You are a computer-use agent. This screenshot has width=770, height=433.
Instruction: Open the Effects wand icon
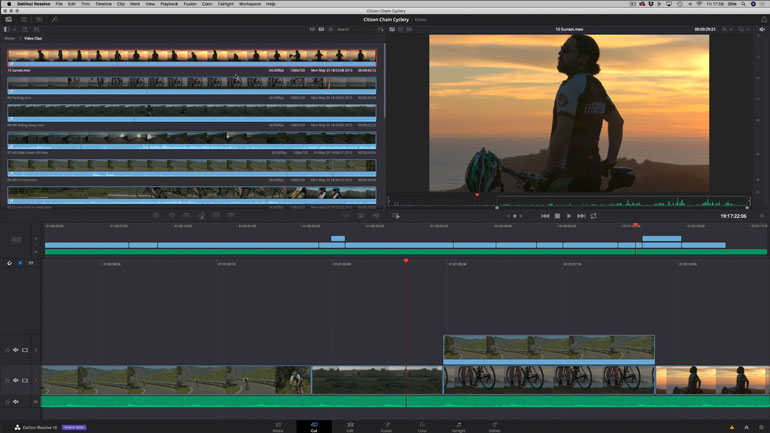55,20
